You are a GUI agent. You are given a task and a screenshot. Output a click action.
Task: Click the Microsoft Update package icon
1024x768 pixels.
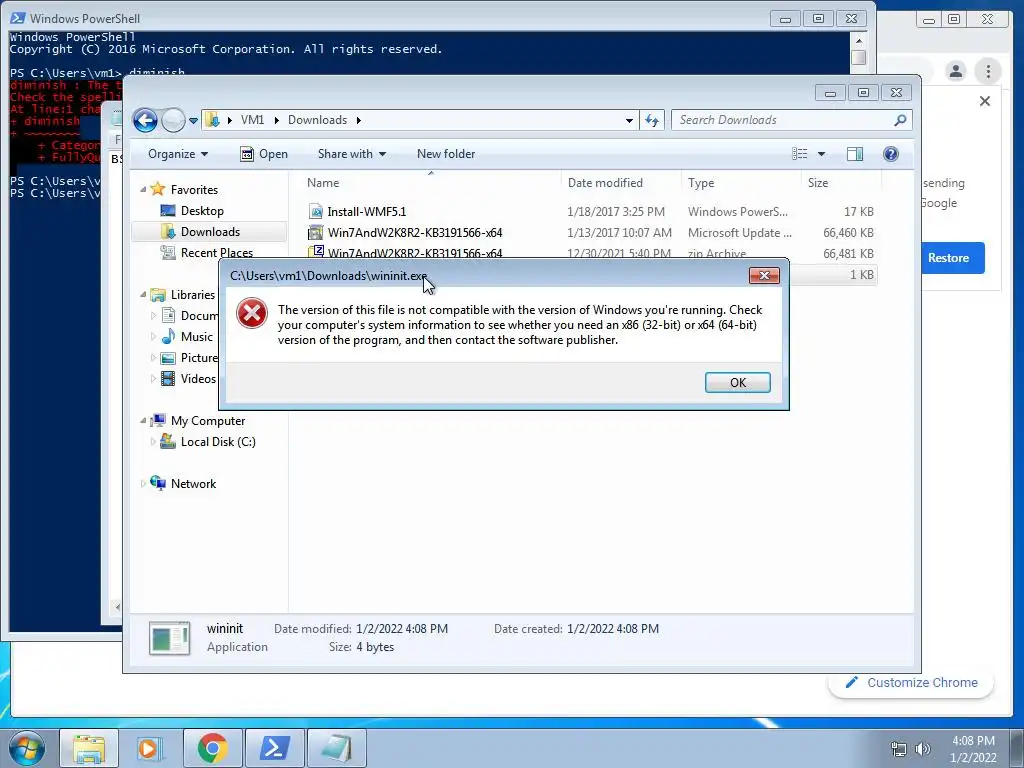(x=316, y=232)
